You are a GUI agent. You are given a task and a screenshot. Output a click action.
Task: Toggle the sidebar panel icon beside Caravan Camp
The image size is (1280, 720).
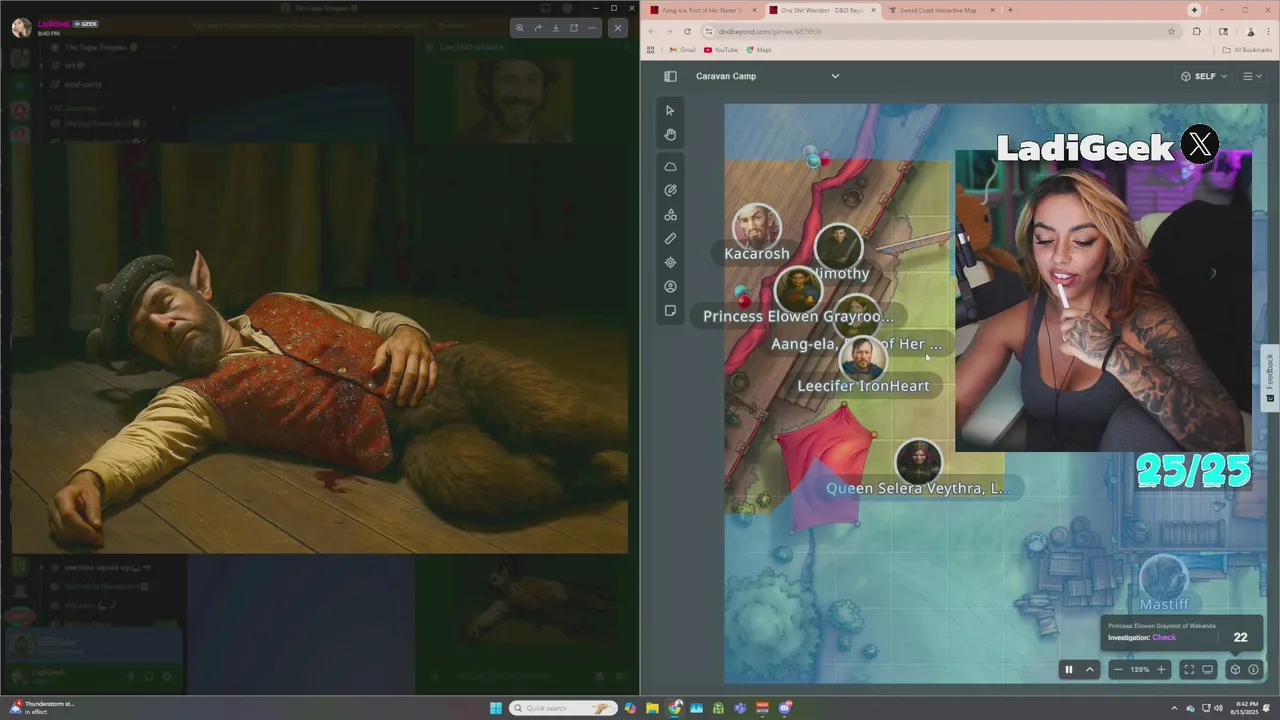tap(670, 76)
